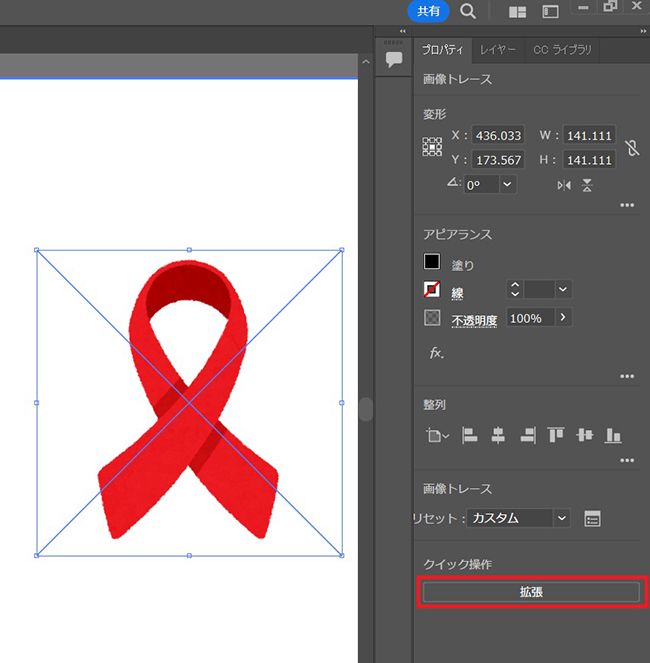Click the horizontal align center icon
650x663 pixels.
(498, 435)
